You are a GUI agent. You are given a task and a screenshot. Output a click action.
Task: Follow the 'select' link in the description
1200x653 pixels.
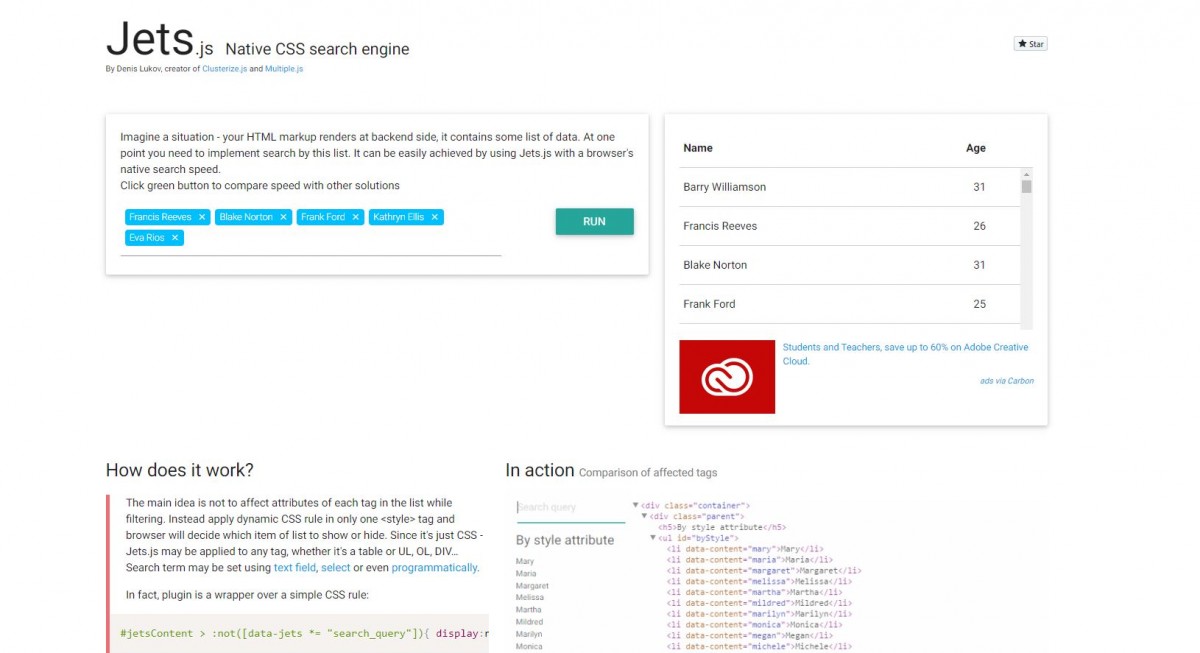click(335, 567)
